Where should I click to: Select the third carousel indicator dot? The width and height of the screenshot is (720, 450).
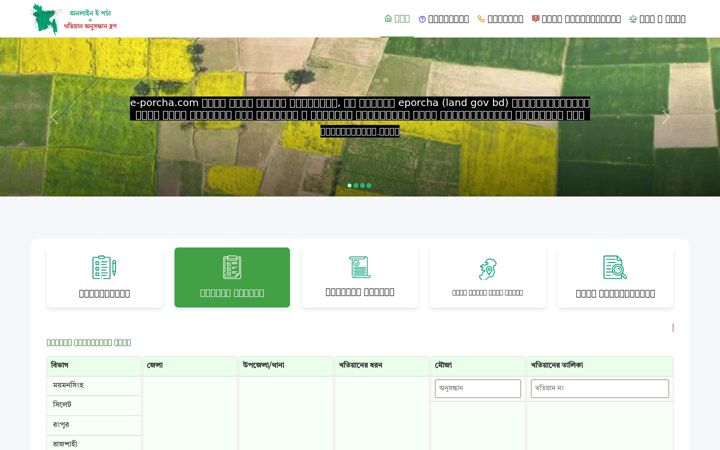[x=362, y=186]
